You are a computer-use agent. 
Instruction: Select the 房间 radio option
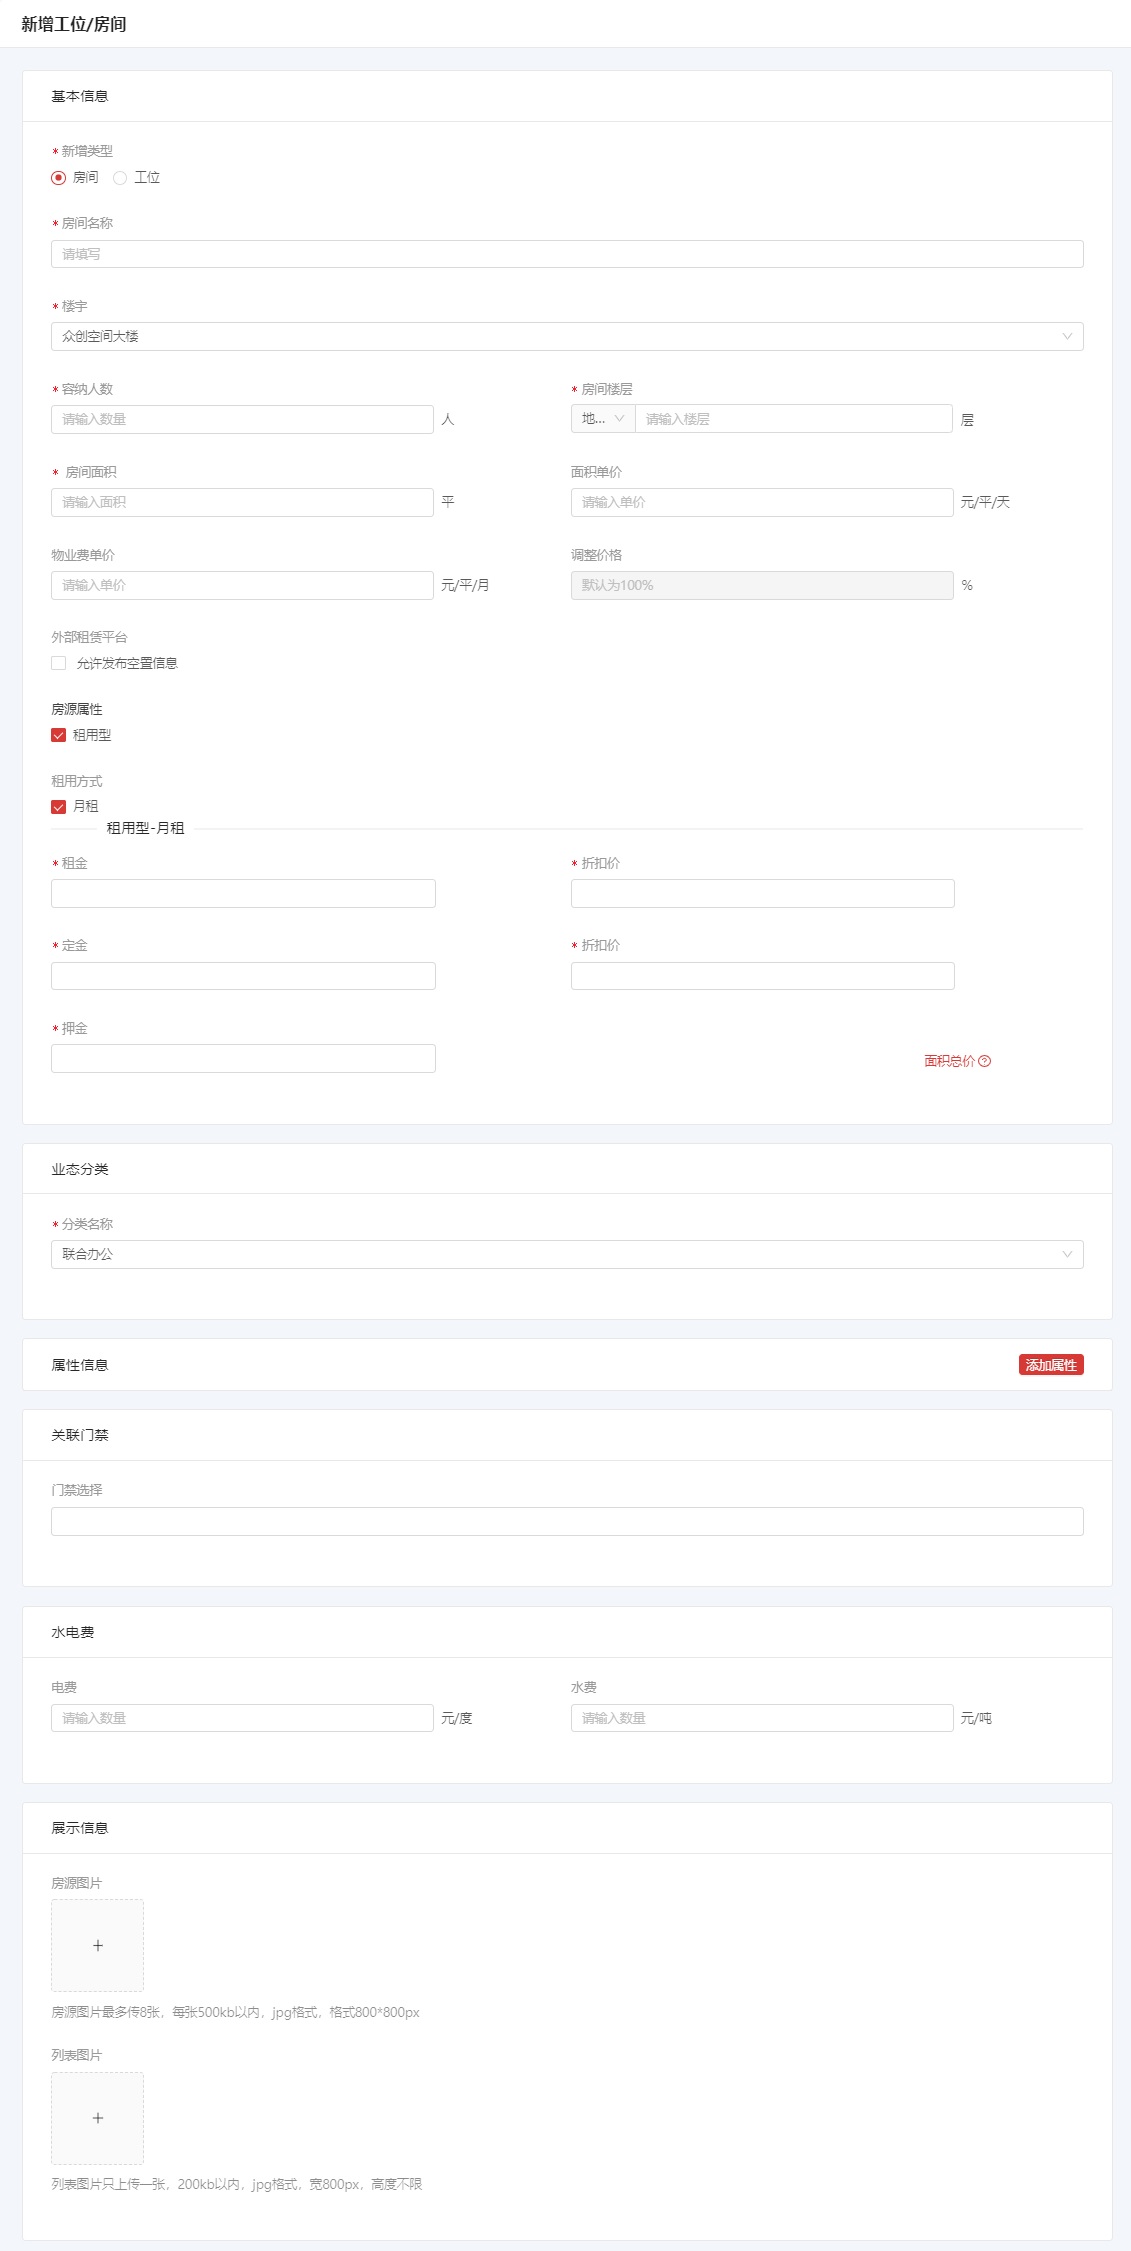click(x=59, y=178)
